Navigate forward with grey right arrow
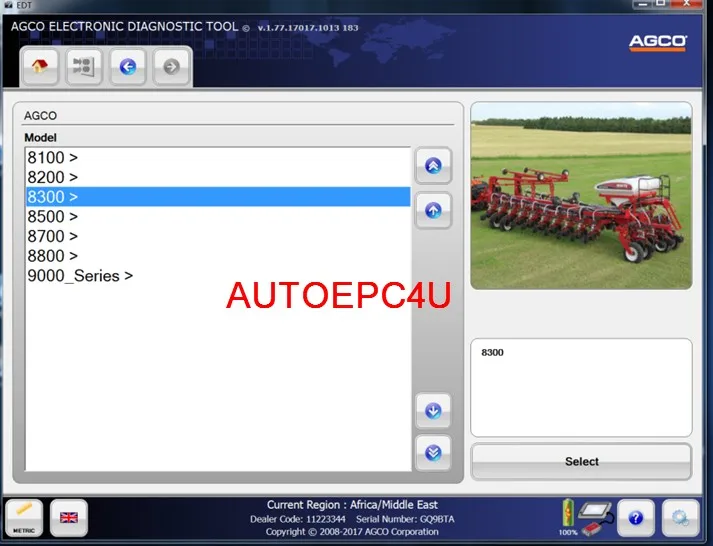 [x=171, y=67]
